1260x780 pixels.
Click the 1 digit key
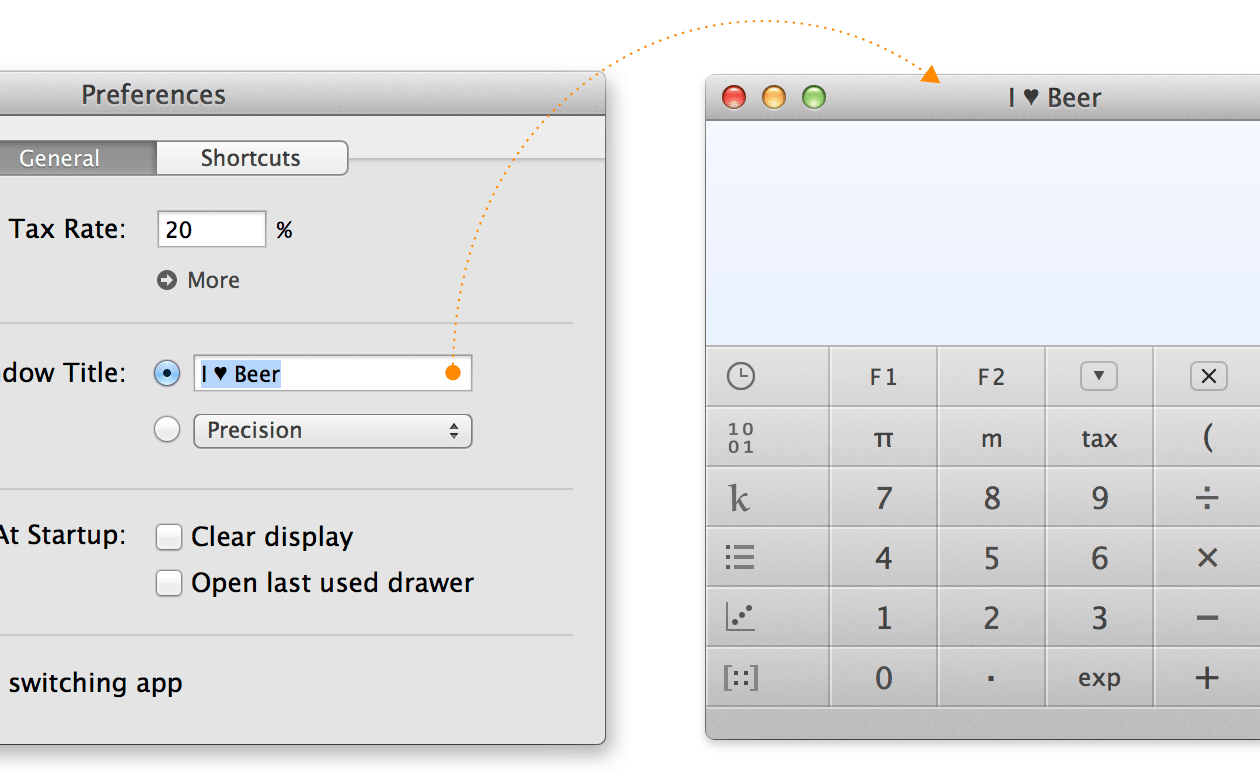(x=883, y=617)
